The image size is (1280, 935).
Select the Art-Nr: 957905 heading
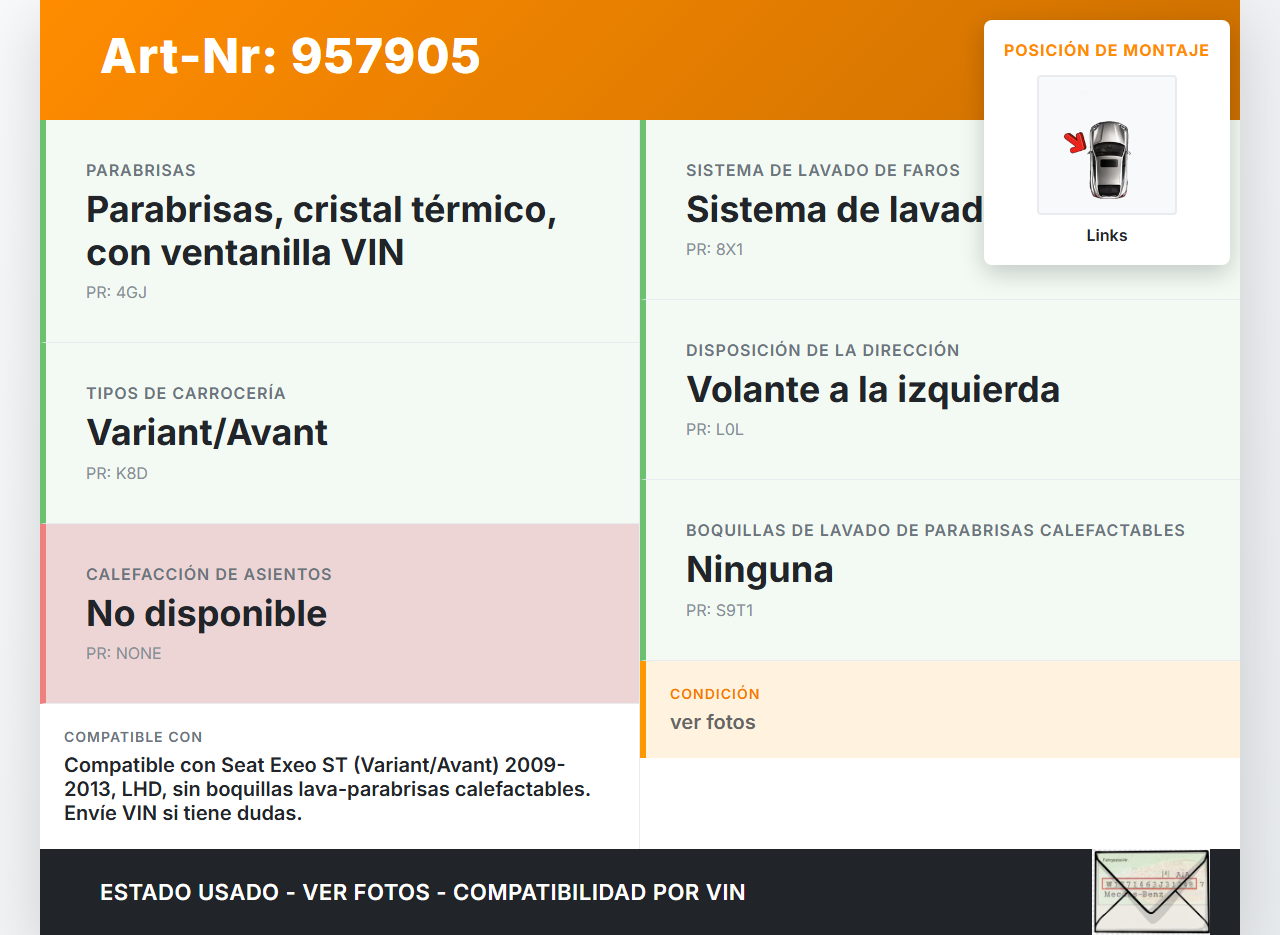pos(290,56)
